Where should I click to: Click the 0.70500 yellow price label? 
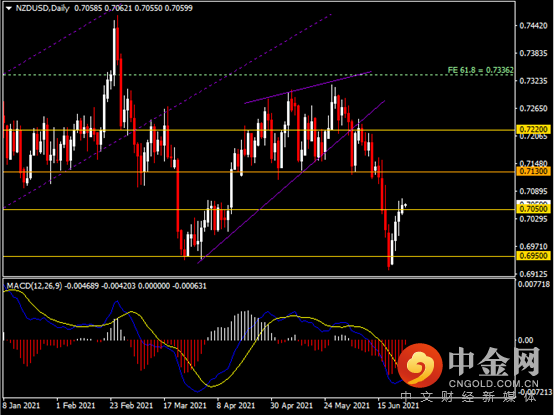click(534, 209)
